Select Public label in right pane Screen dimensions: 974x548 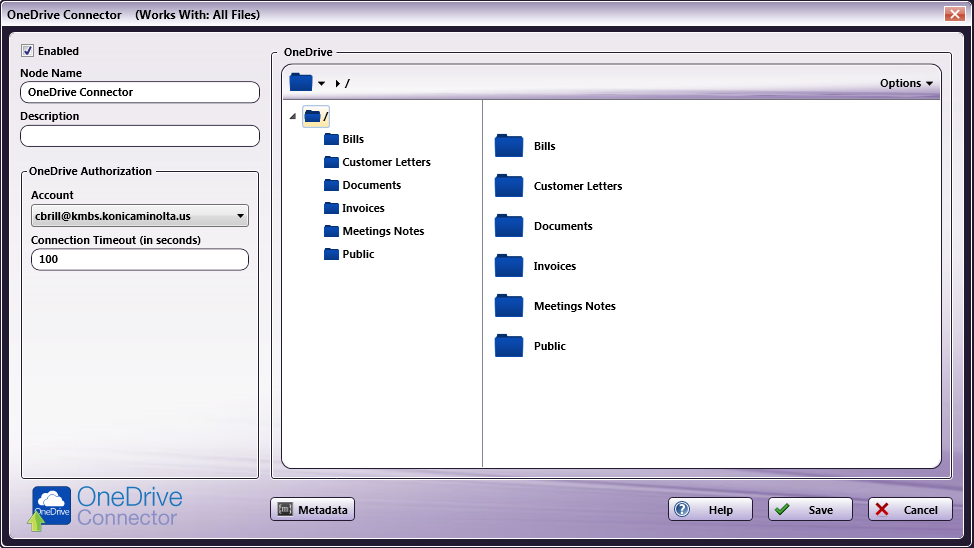(550, 346)
